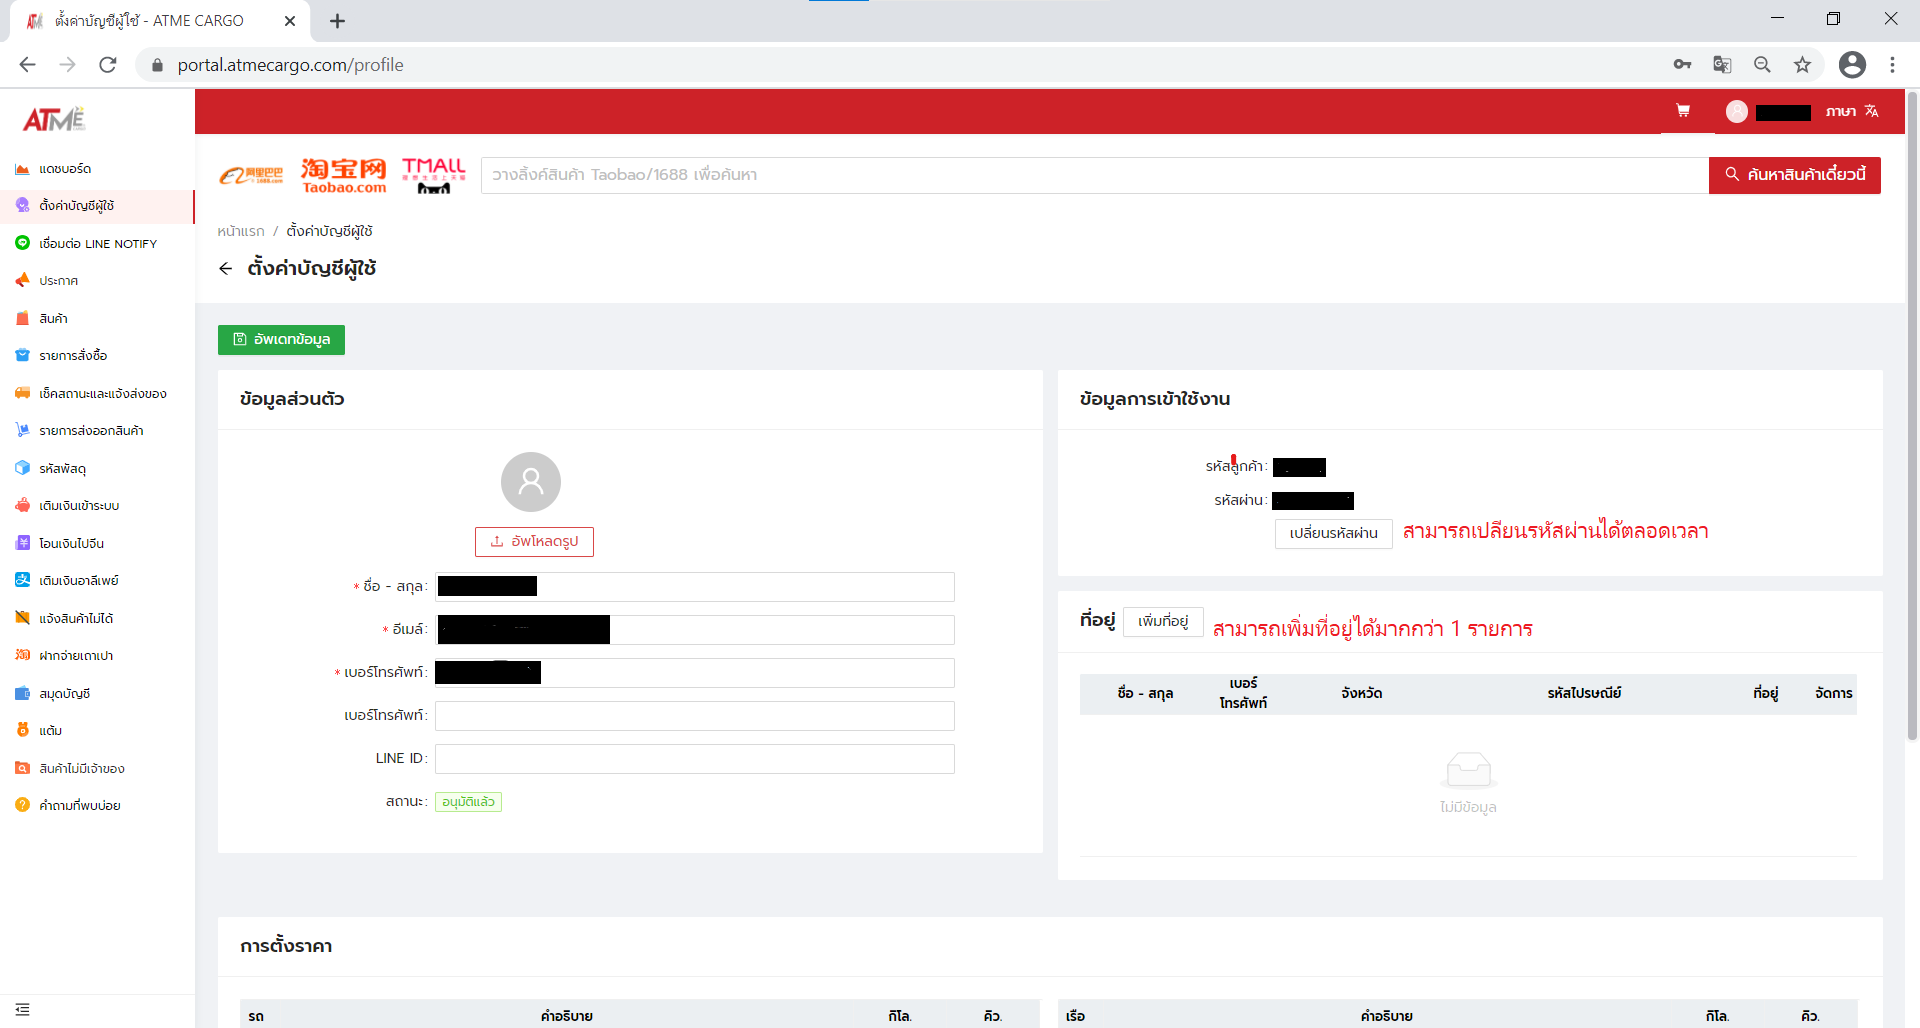This screenshot has width=1920, height=1028.
Task: Click the Taobao/1688 product search field
Action: 1094,175
